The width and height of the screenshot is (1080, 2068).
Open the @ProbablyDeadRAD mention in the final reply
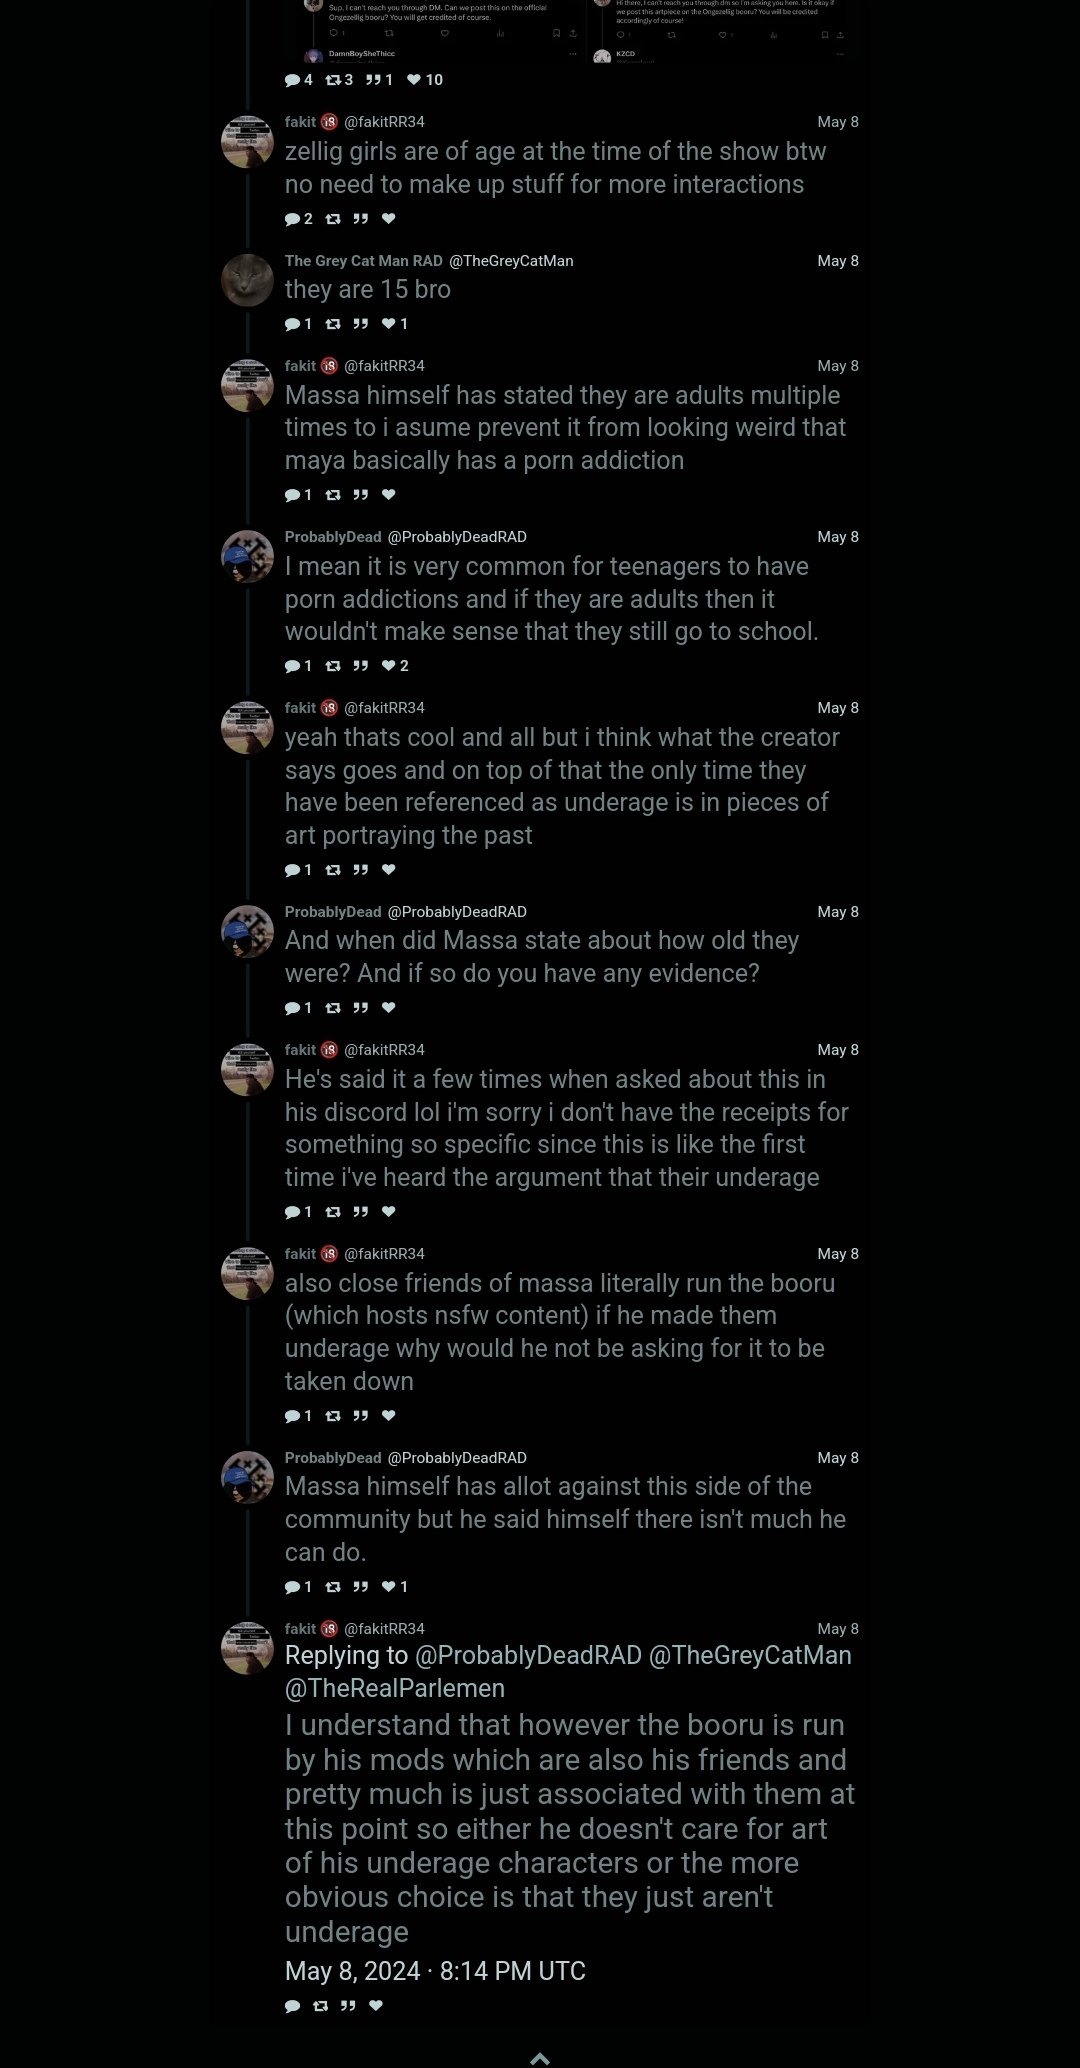pos(528,1655)
